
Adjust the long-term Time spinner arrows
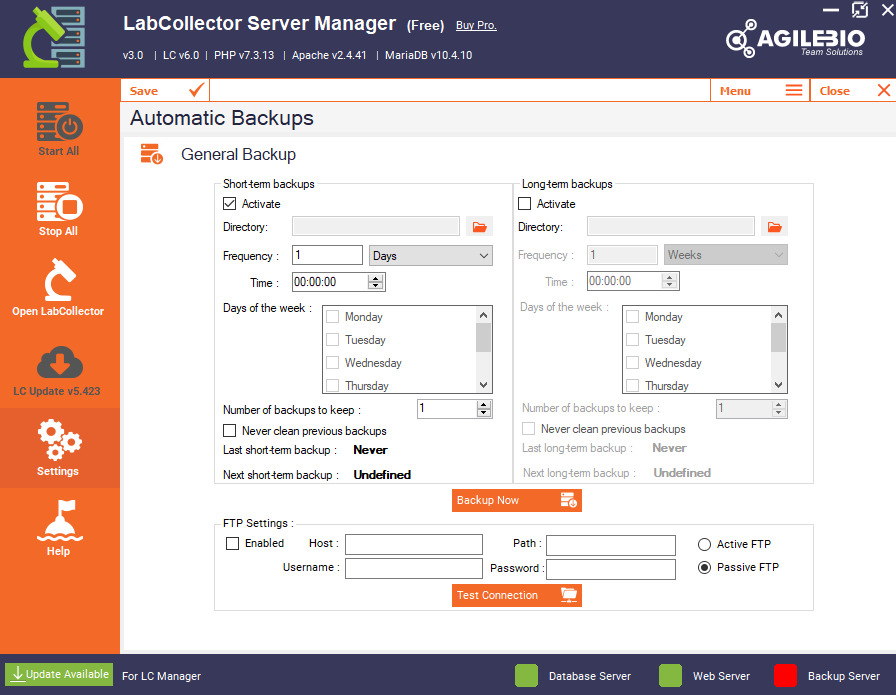[669, 281]
